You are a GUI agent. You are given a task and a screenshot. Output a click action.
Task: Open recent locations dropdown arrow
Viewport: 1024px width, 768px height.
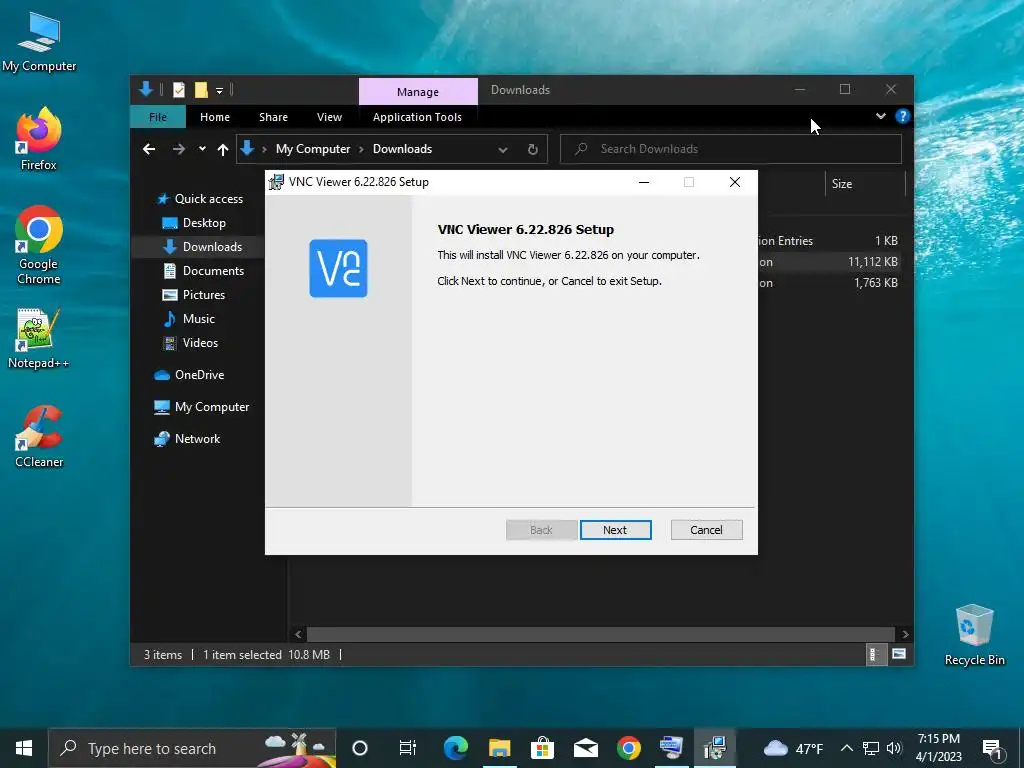tap(202, 149)
